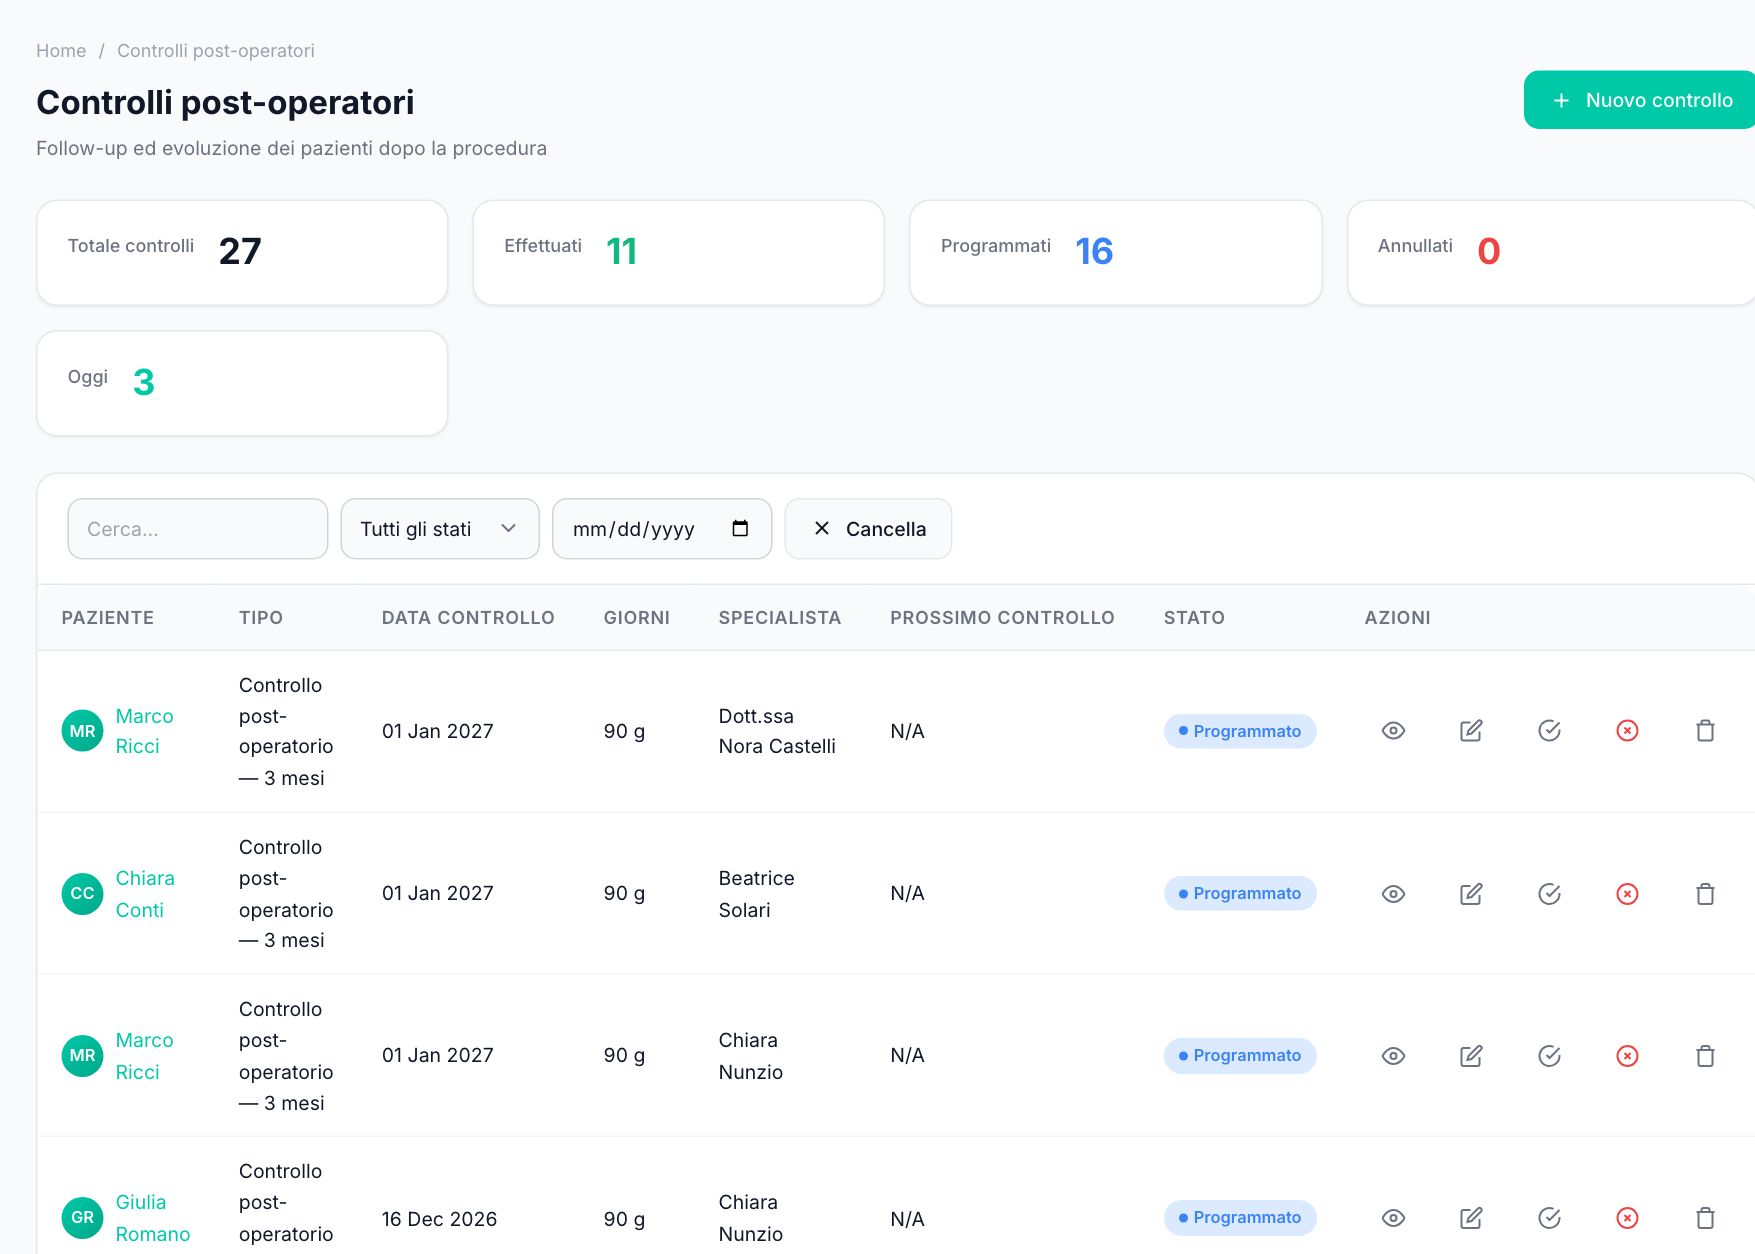Click Nuovo controllo button
1755x1254 pixels.
[x=1640, y=100]
